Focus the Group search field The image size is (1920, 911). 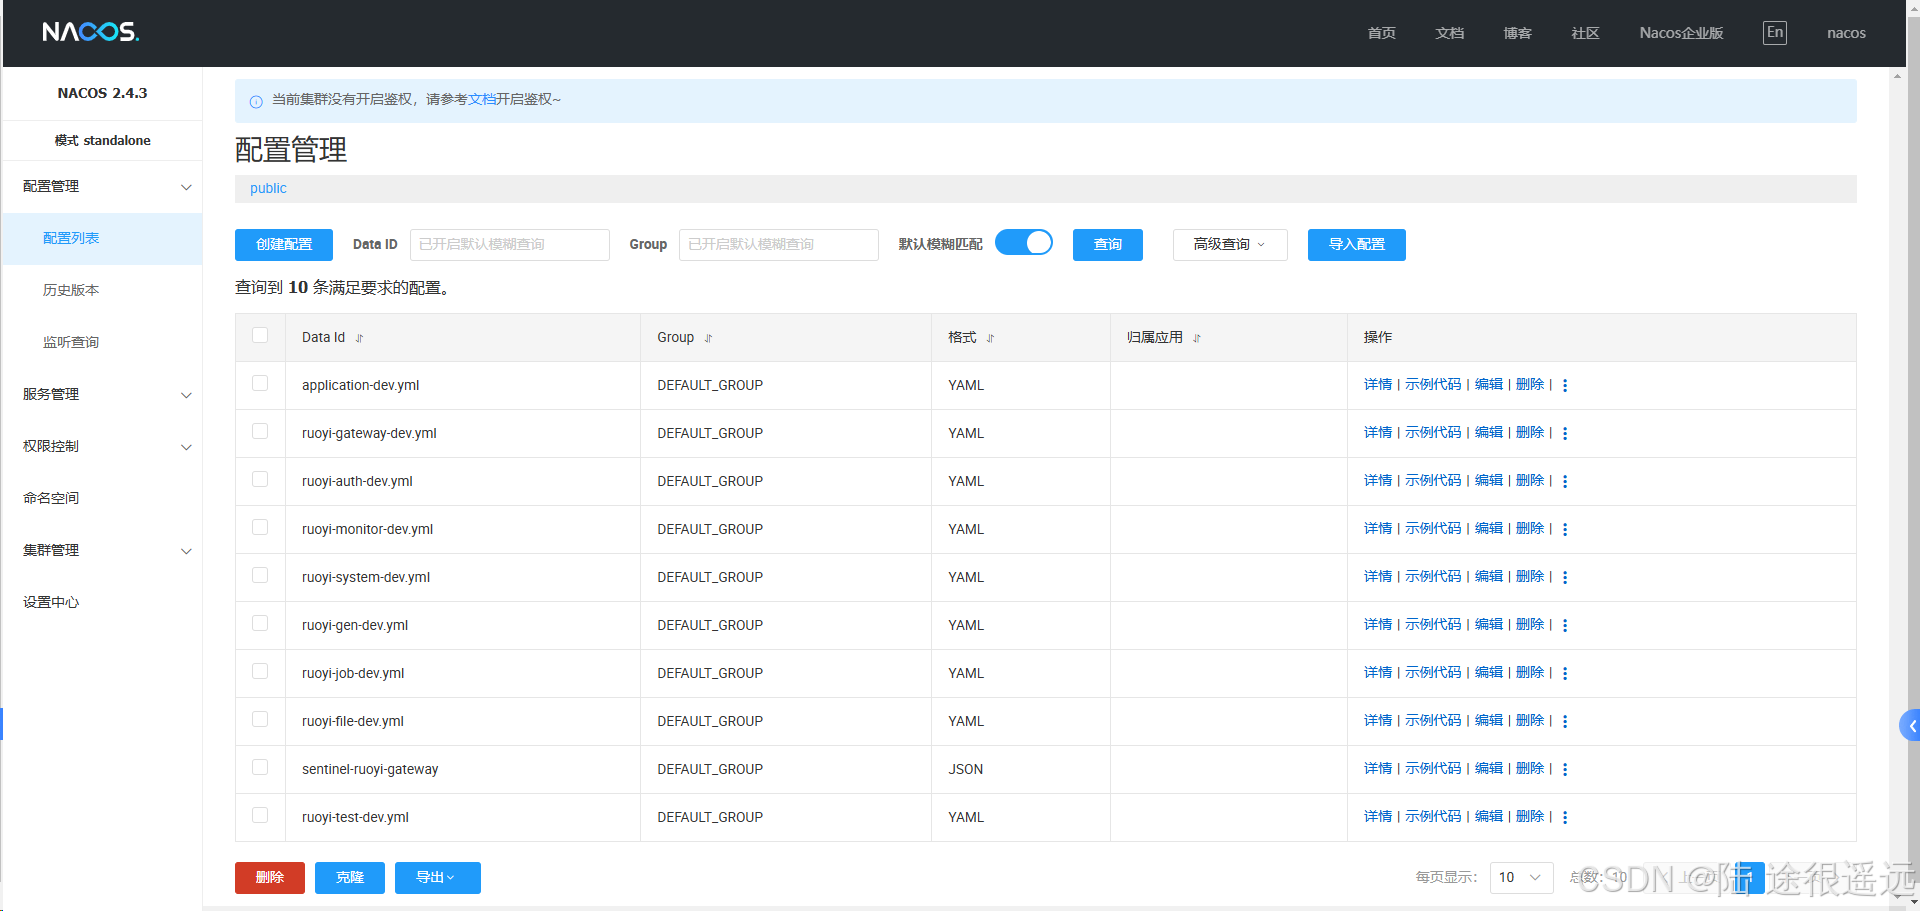(779, 245)
